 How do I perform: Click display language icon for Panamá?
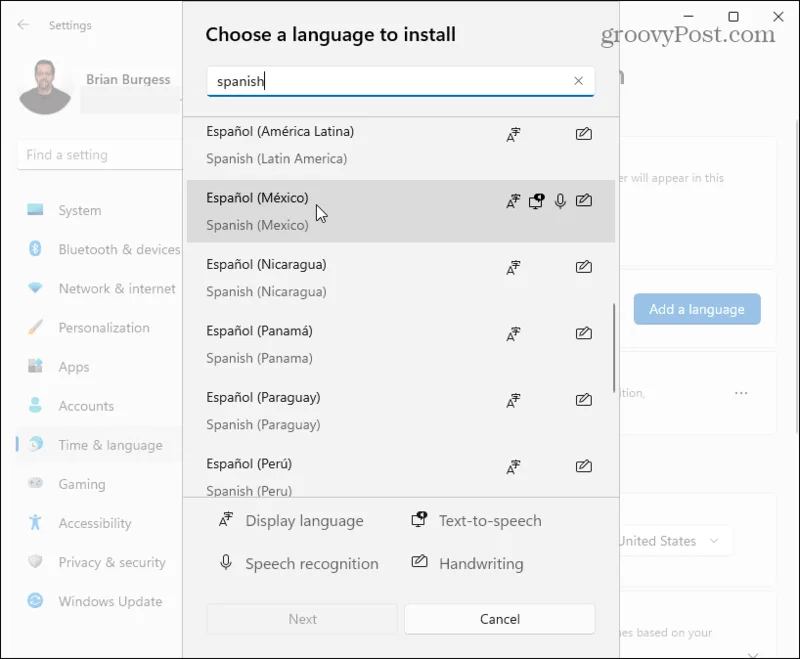513,334
